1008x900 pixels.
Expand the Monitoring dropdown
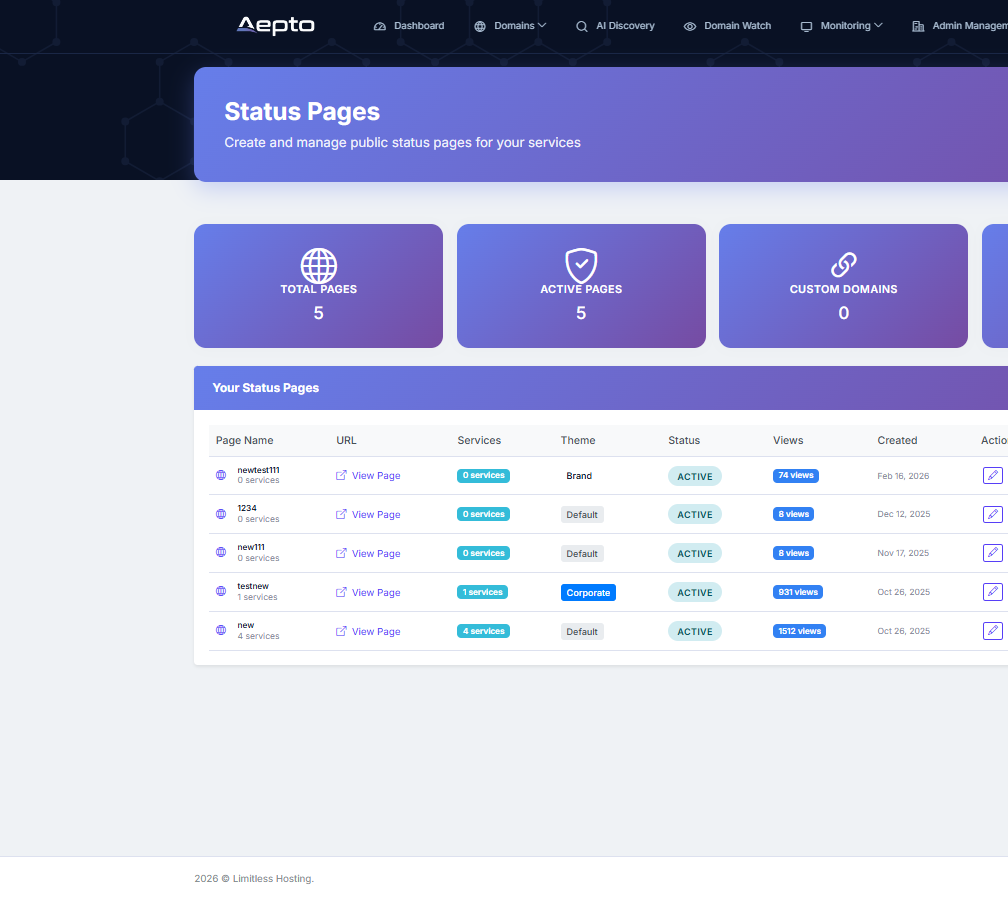click(x=842, y=26)
